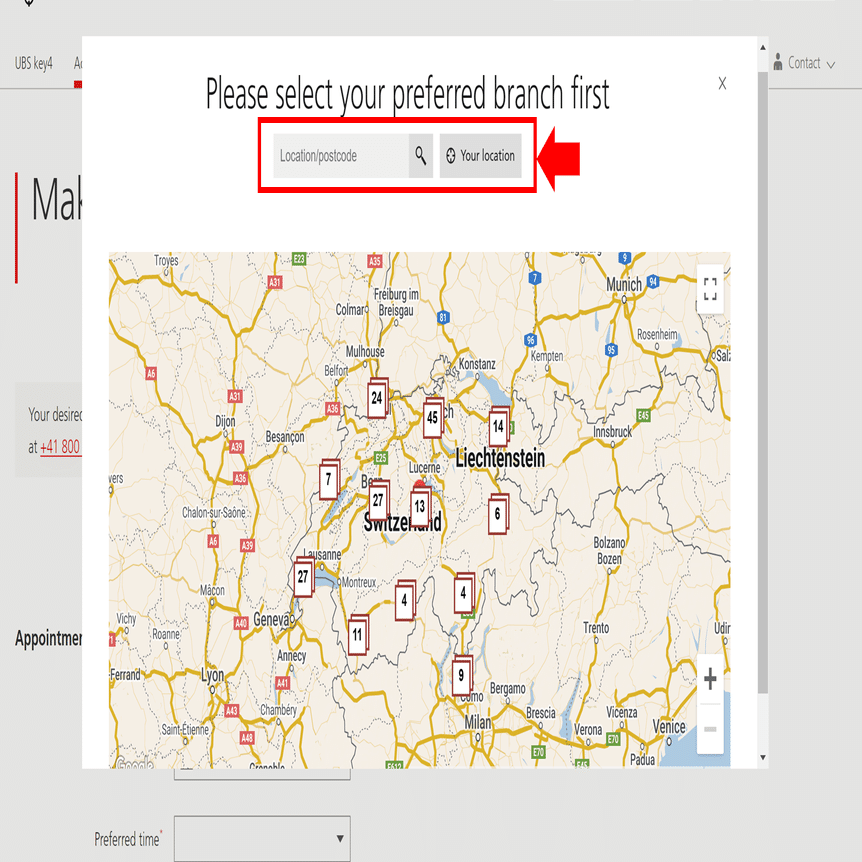Open the cluster marker labeled 11

358,635
